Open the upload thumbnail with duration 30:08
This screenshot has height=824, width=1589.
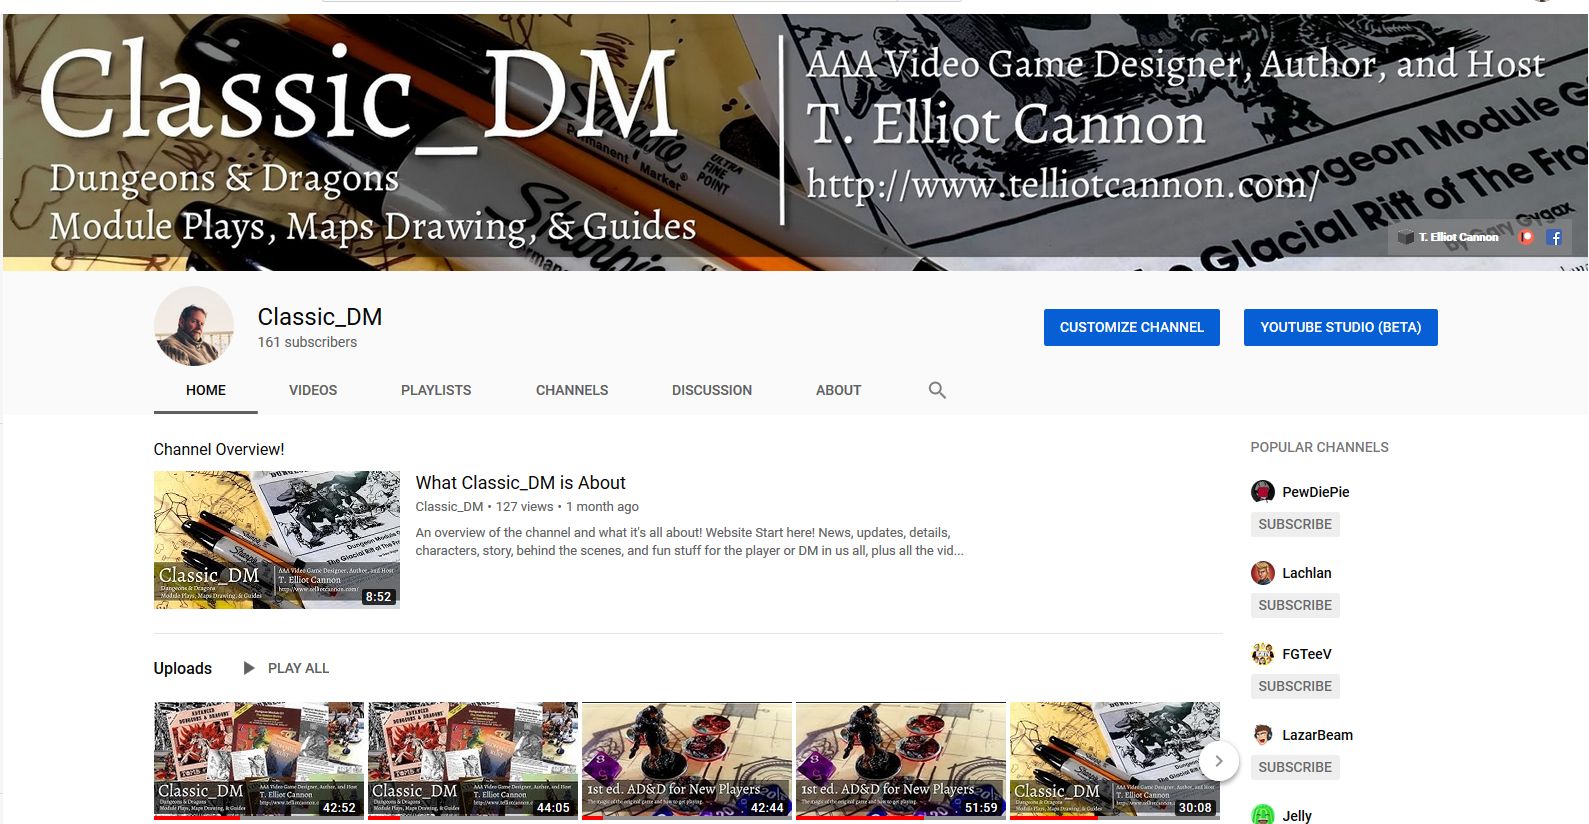tap(1115, 760)
